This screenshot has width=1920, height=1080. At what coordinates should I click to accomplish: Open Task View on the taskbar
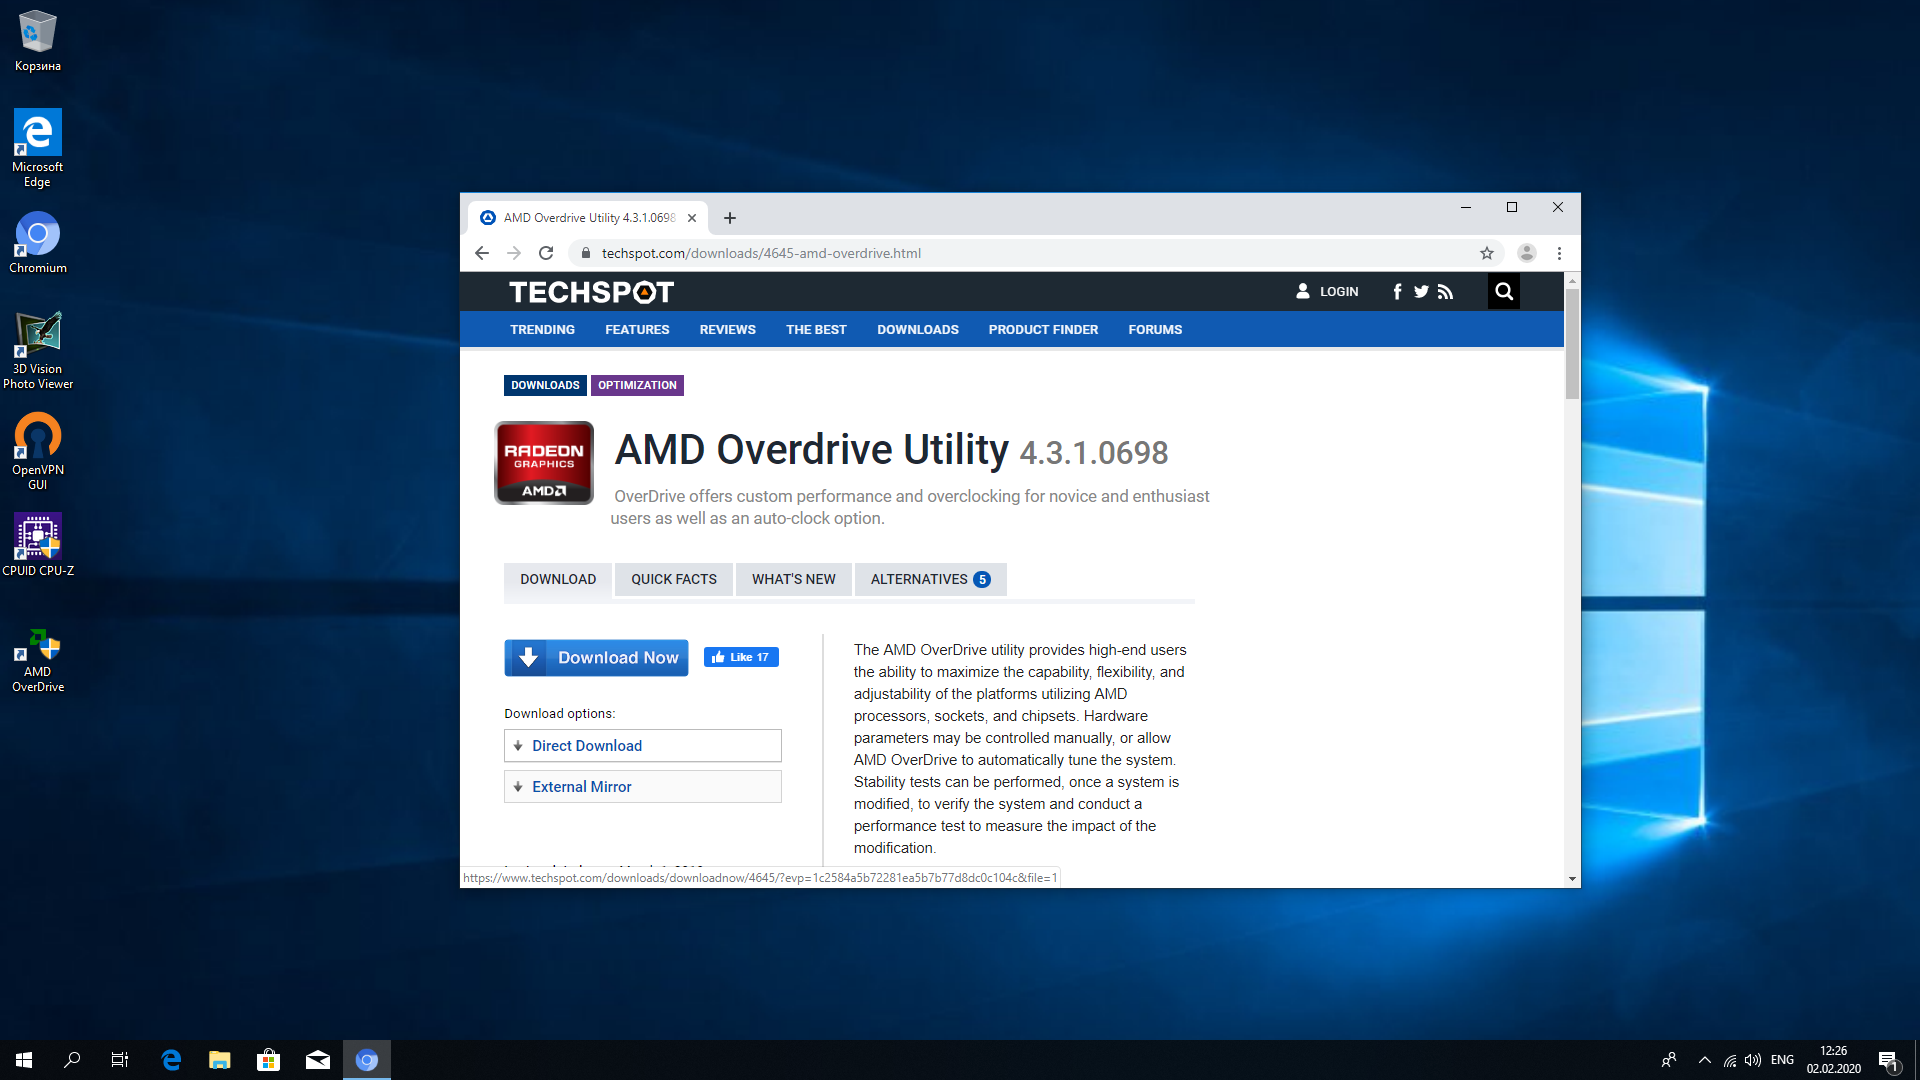pyautogui.click(x=120, y=1060)
